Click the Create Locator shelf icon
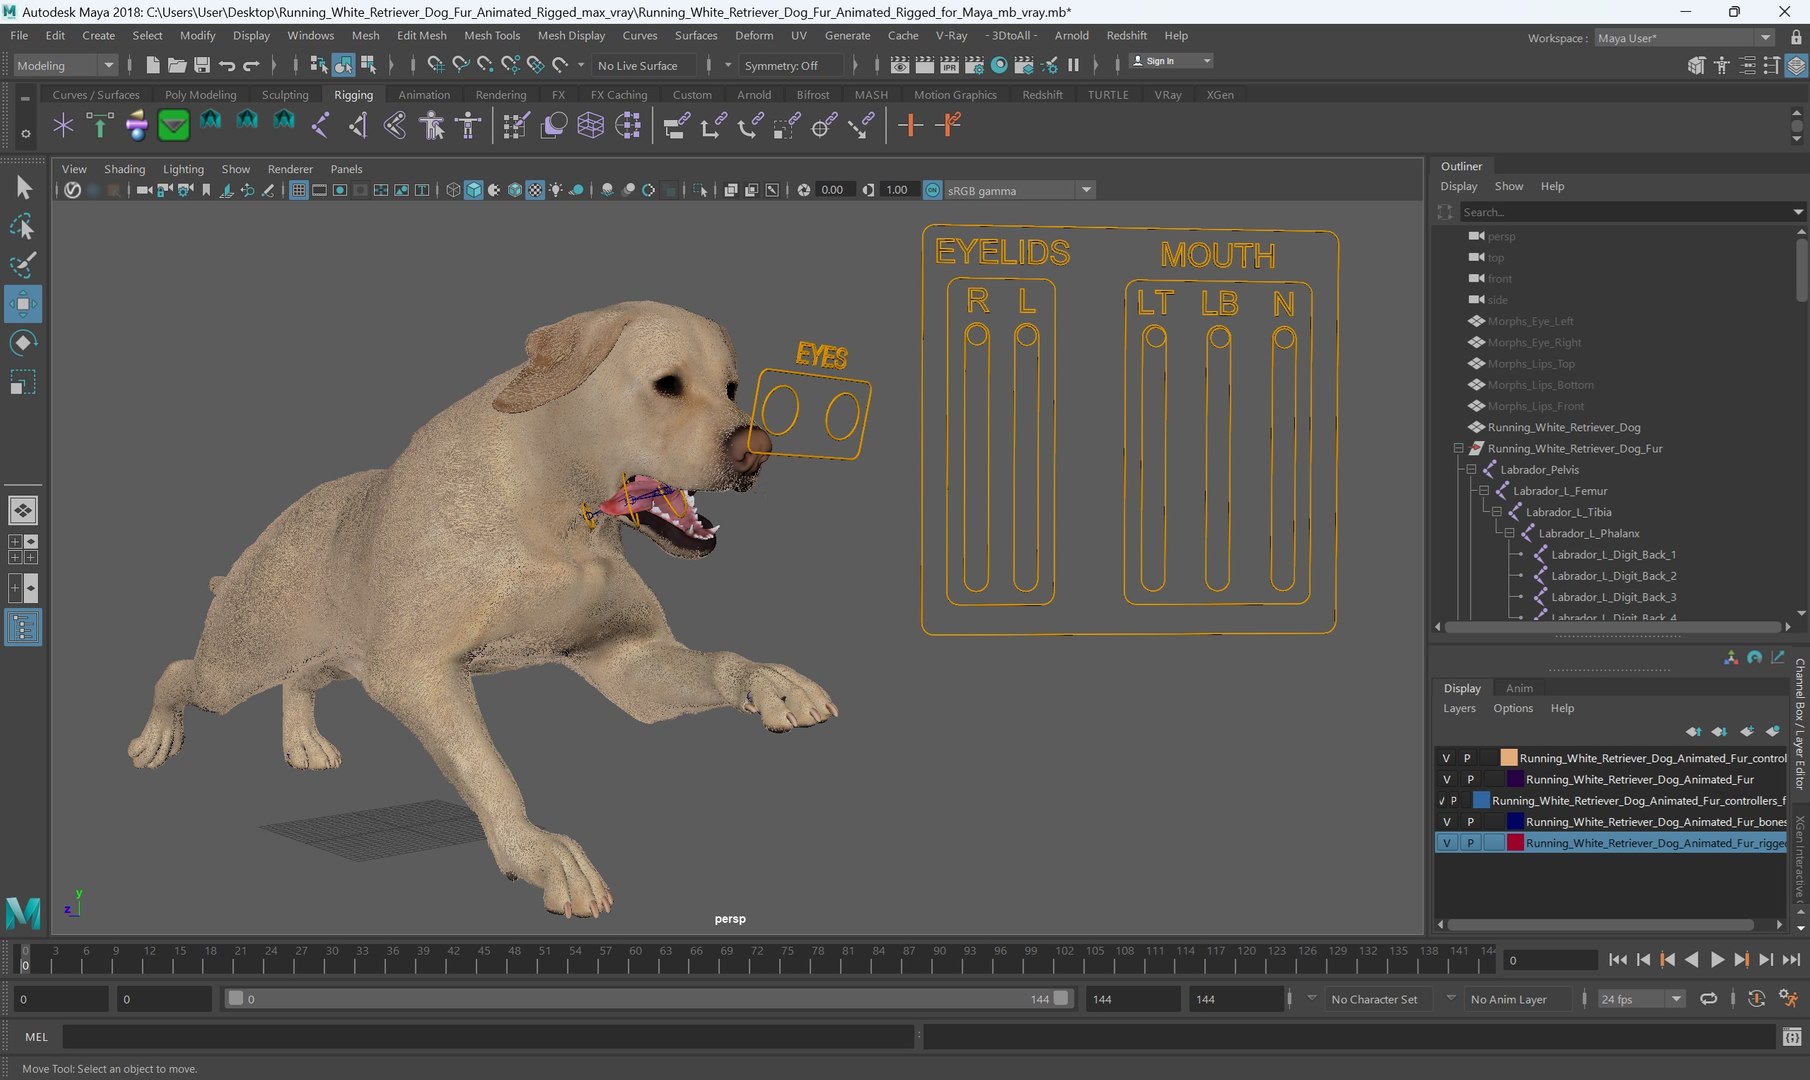 coord(63,125)
